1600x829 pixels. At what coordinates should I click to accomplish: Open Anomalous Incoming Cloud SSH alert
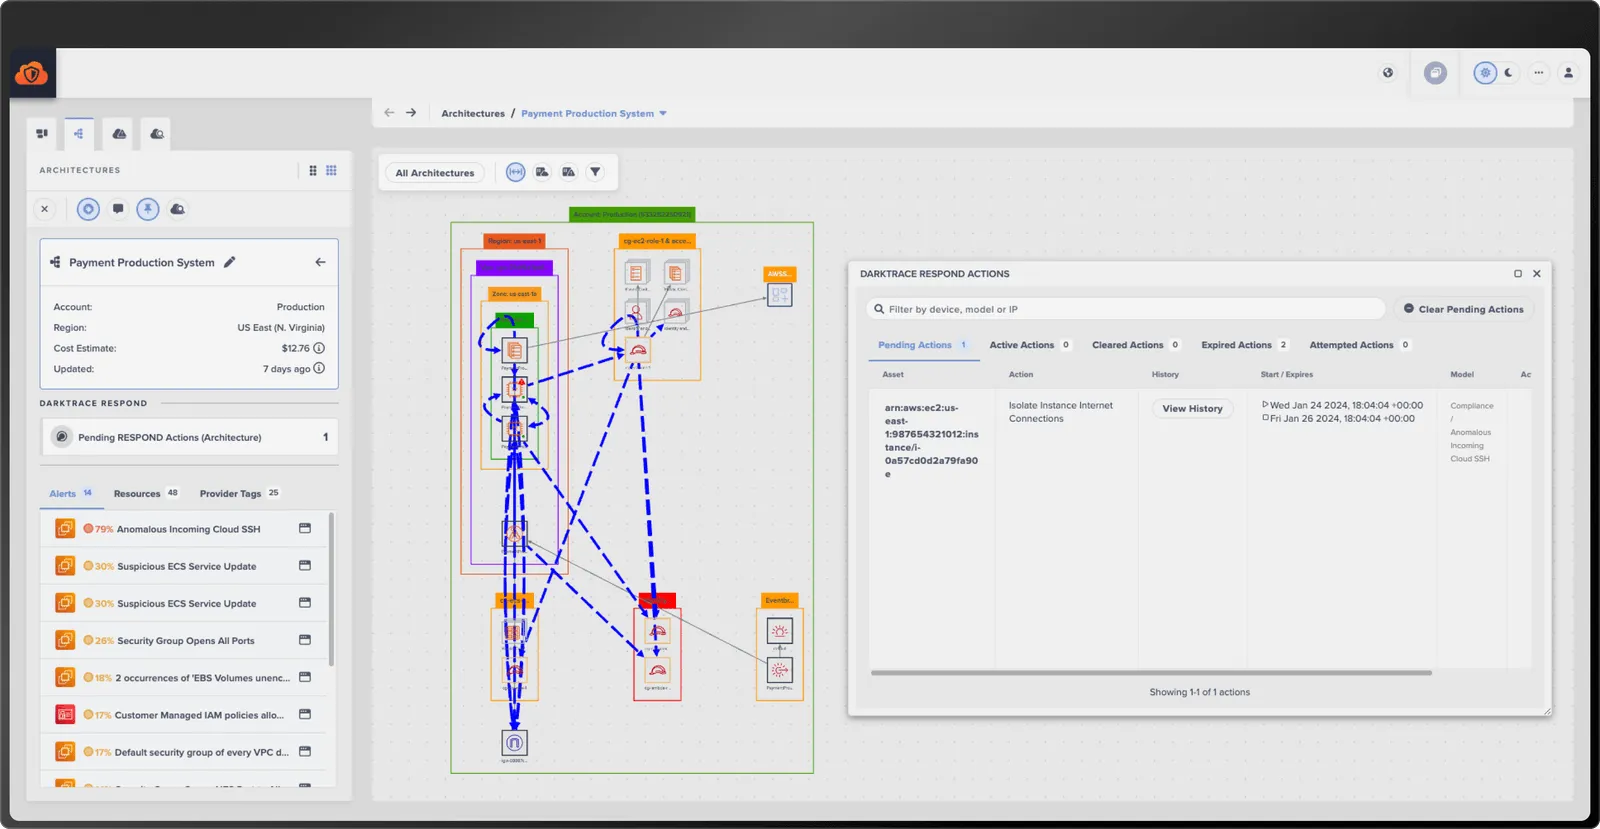184,529
